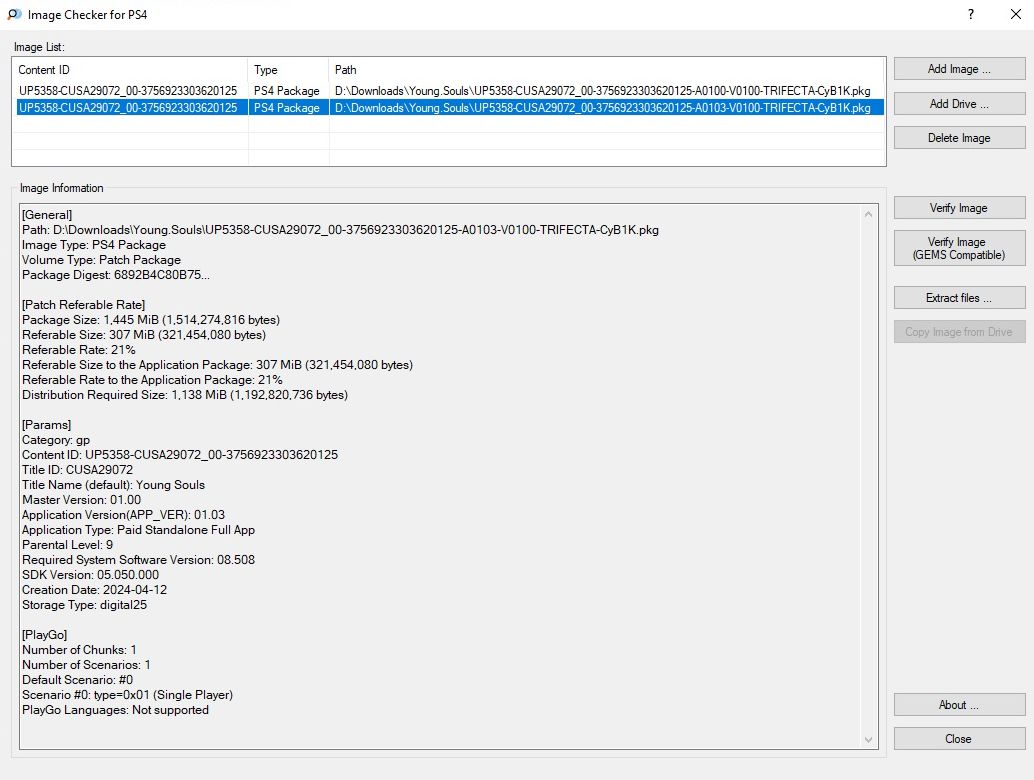Click the Path line in the image information

pyautogui.click(x=340, y=230)
